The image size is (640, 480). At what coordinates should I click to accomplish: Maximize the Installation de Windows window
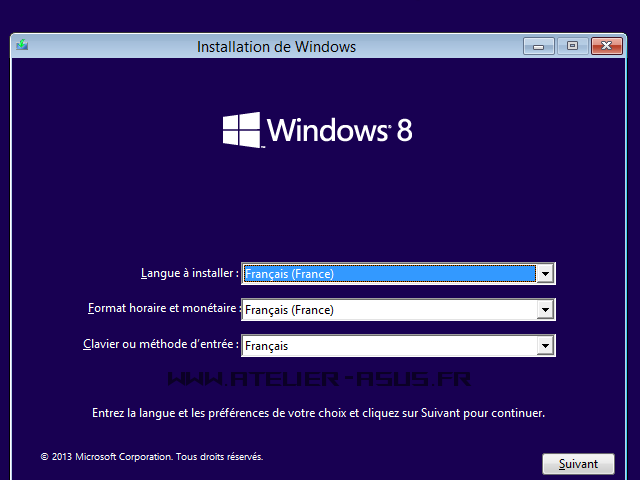(572, 46)
